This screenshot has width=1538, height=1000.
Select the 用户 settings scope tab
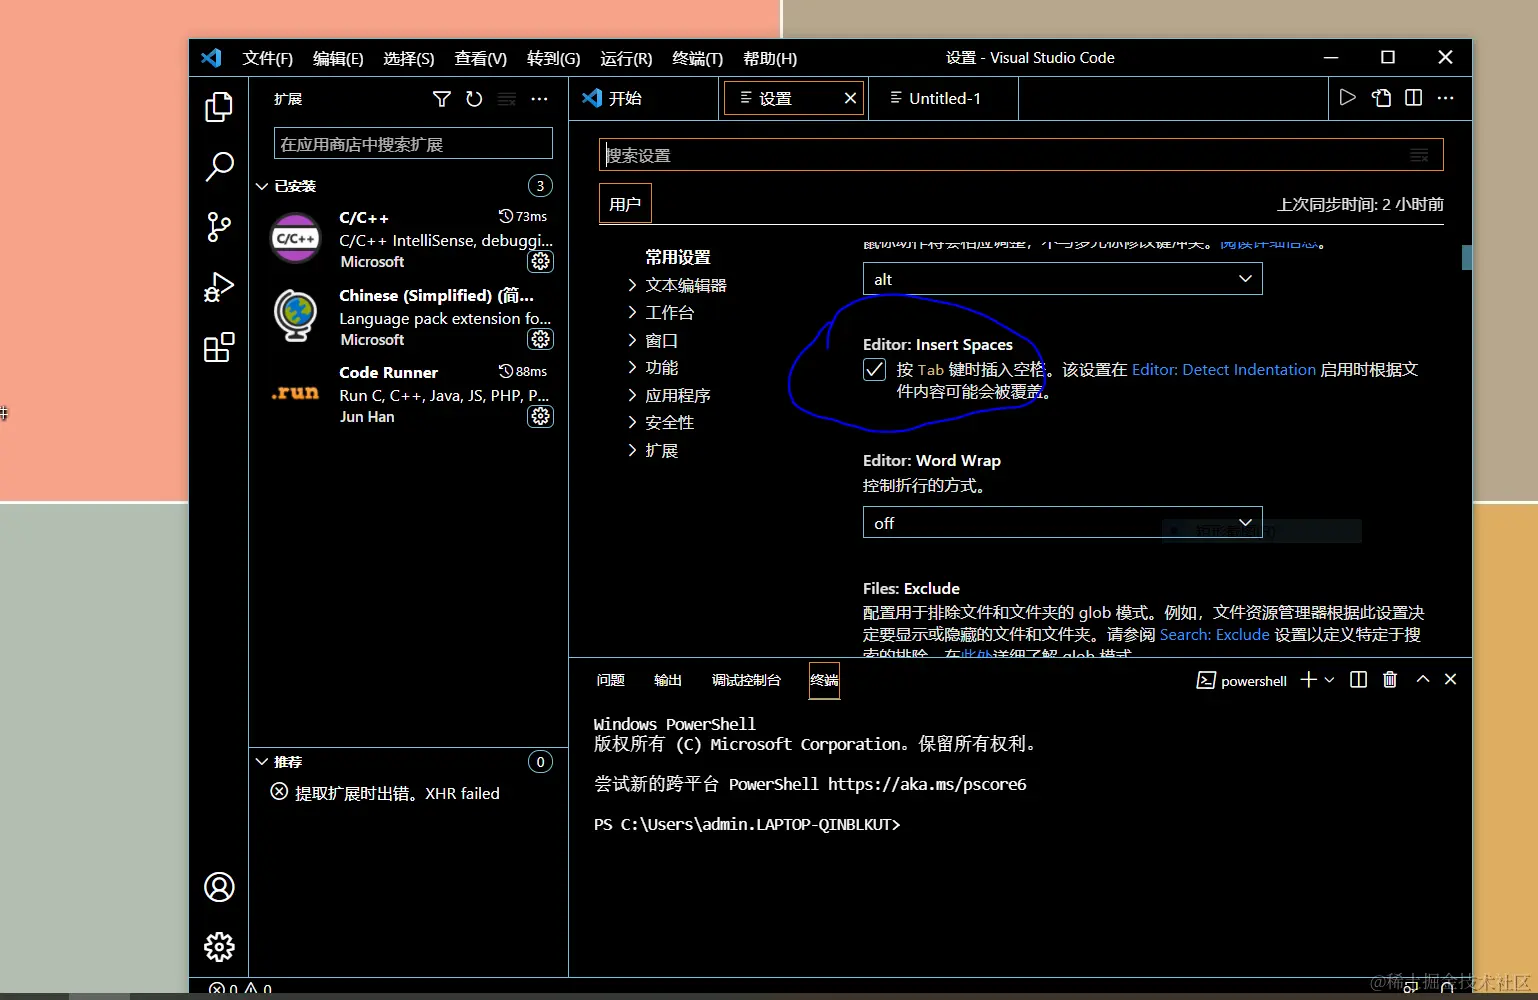[x=625, y=204]
